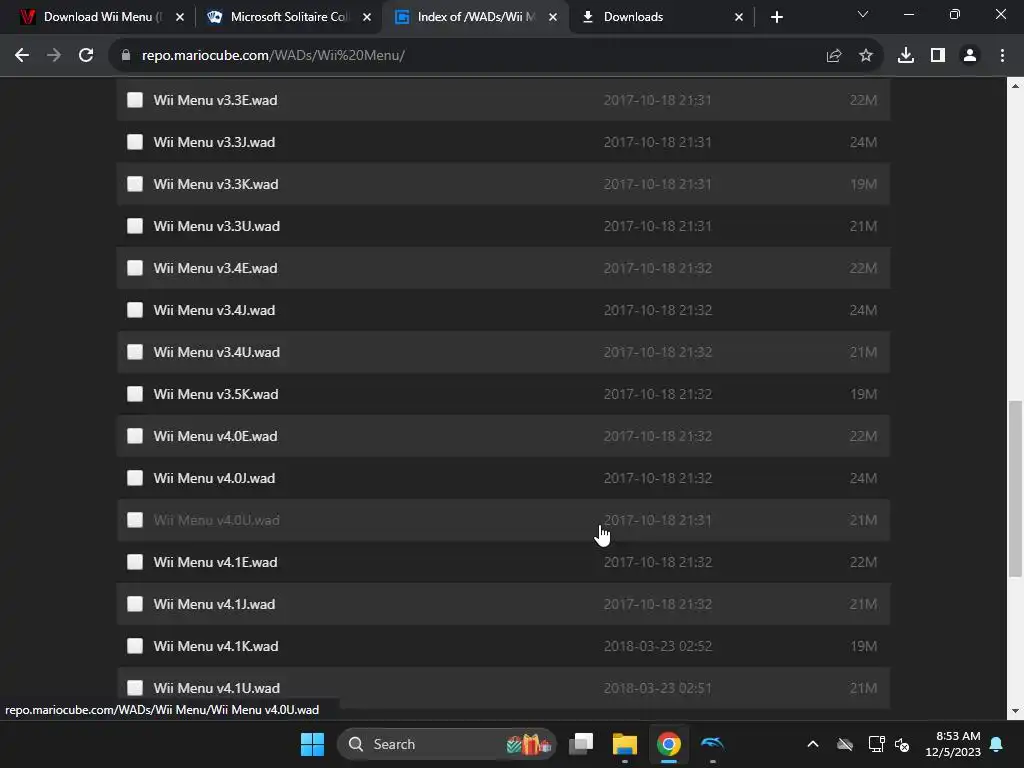Tick the checkbox for Wii Menu v4.1J.wad
1024x768 pixels.
pos(135,604)
